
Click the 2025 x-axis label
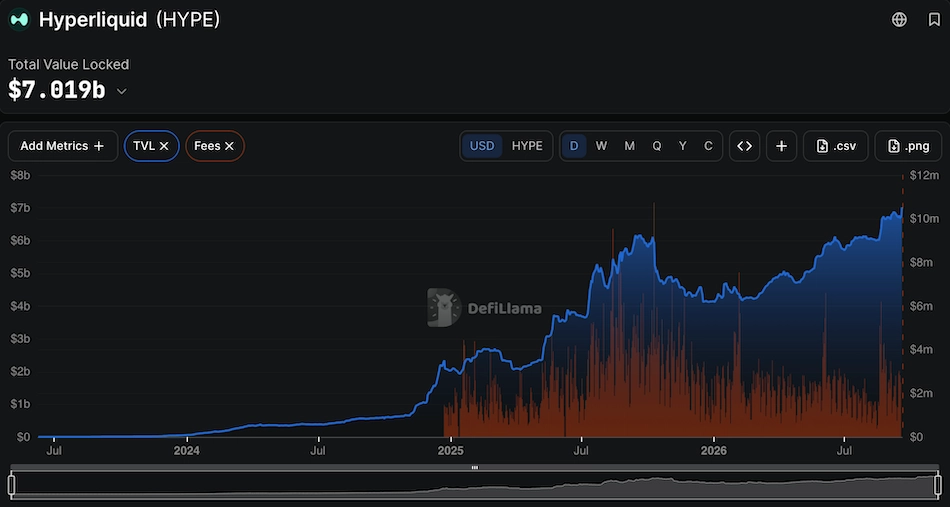point(451,451)
